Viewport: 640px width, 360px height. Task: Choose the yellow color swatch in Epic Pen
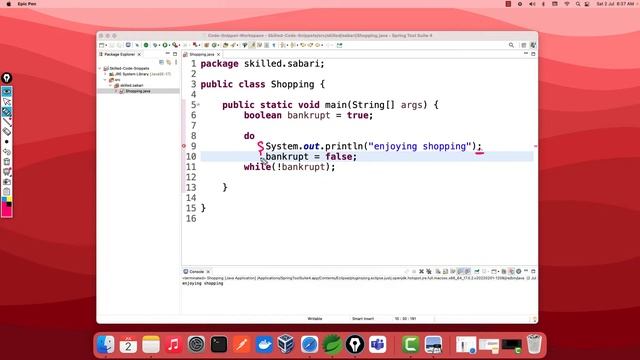click(9, 200)
